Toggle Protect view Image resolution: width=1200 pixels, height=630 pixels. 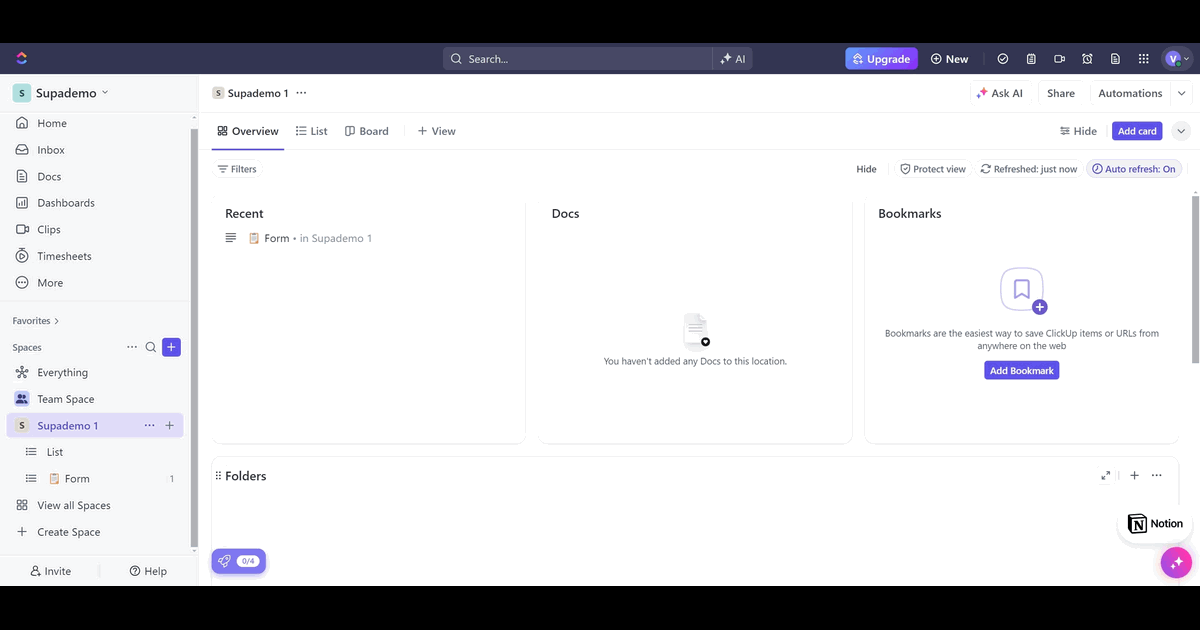point(933,169)
